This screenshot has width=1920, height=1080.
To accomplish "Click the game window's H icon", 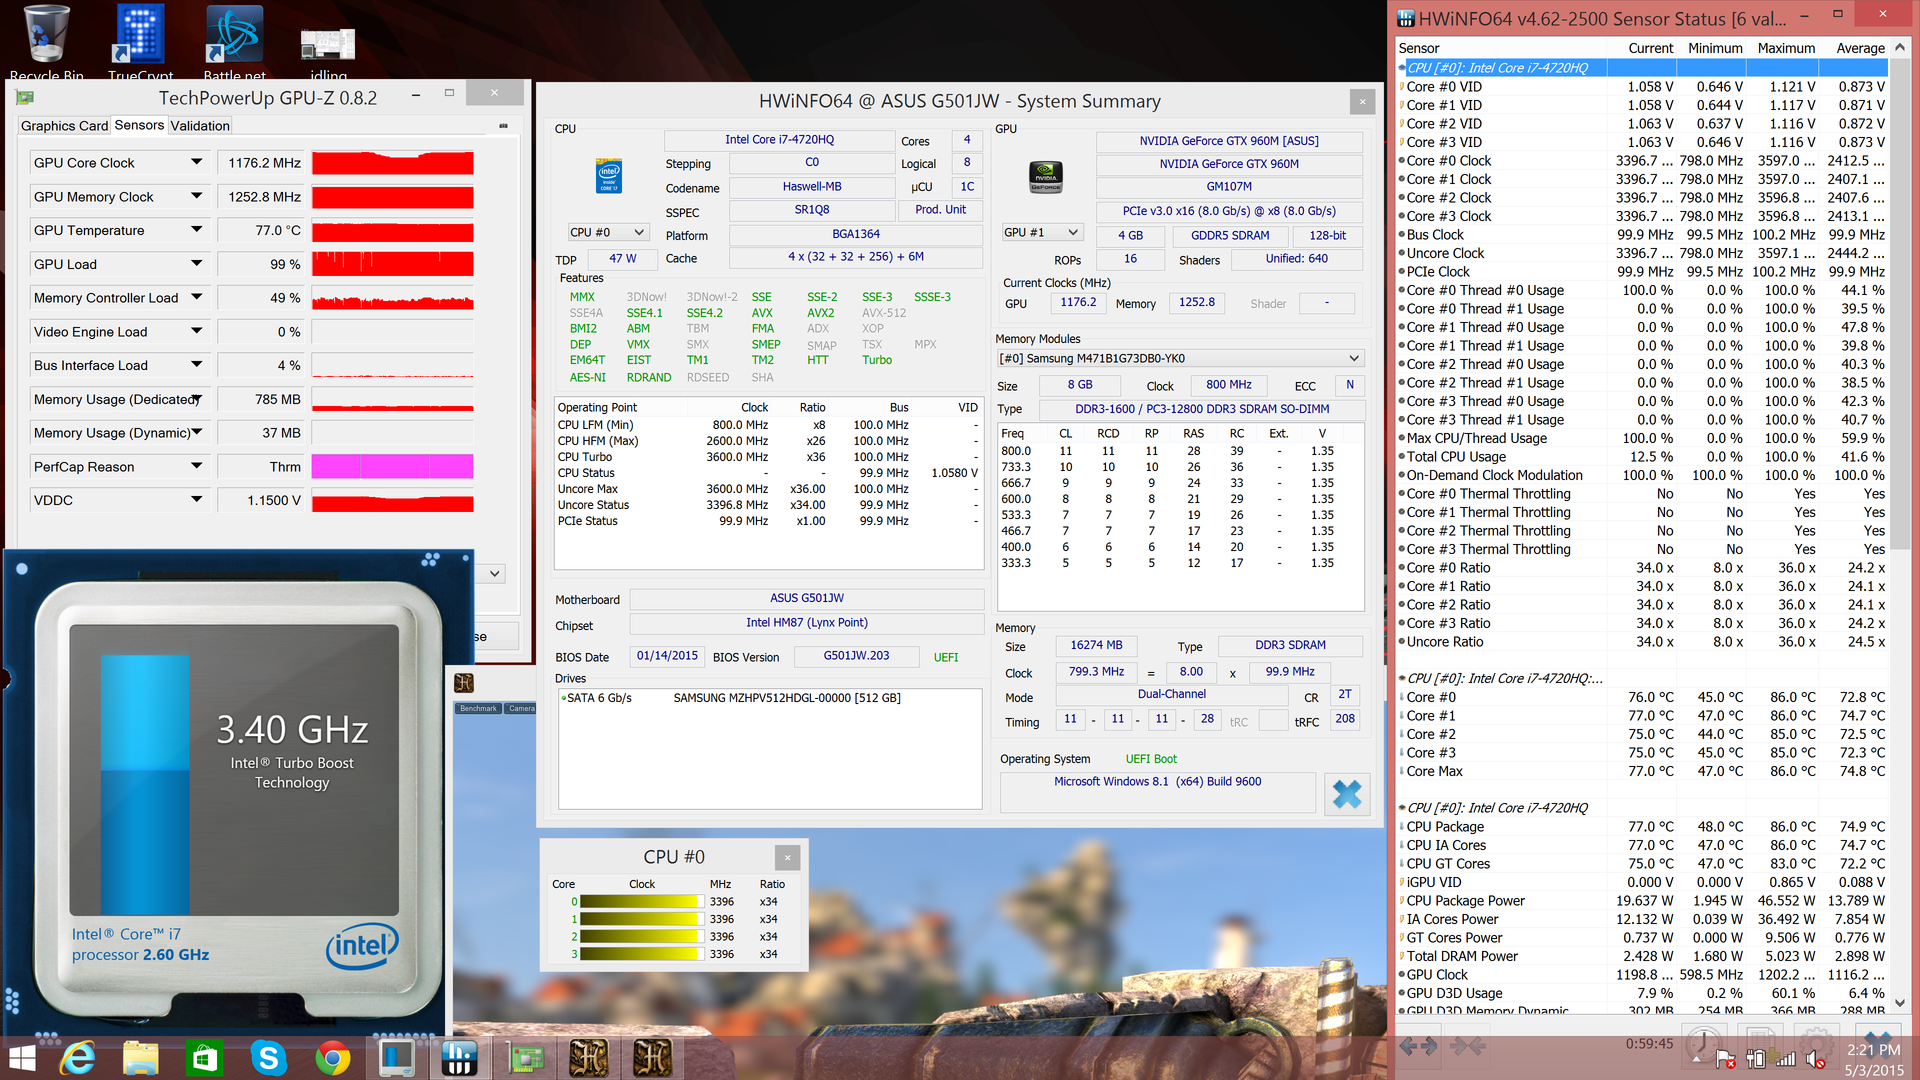I will pos(463,683).
